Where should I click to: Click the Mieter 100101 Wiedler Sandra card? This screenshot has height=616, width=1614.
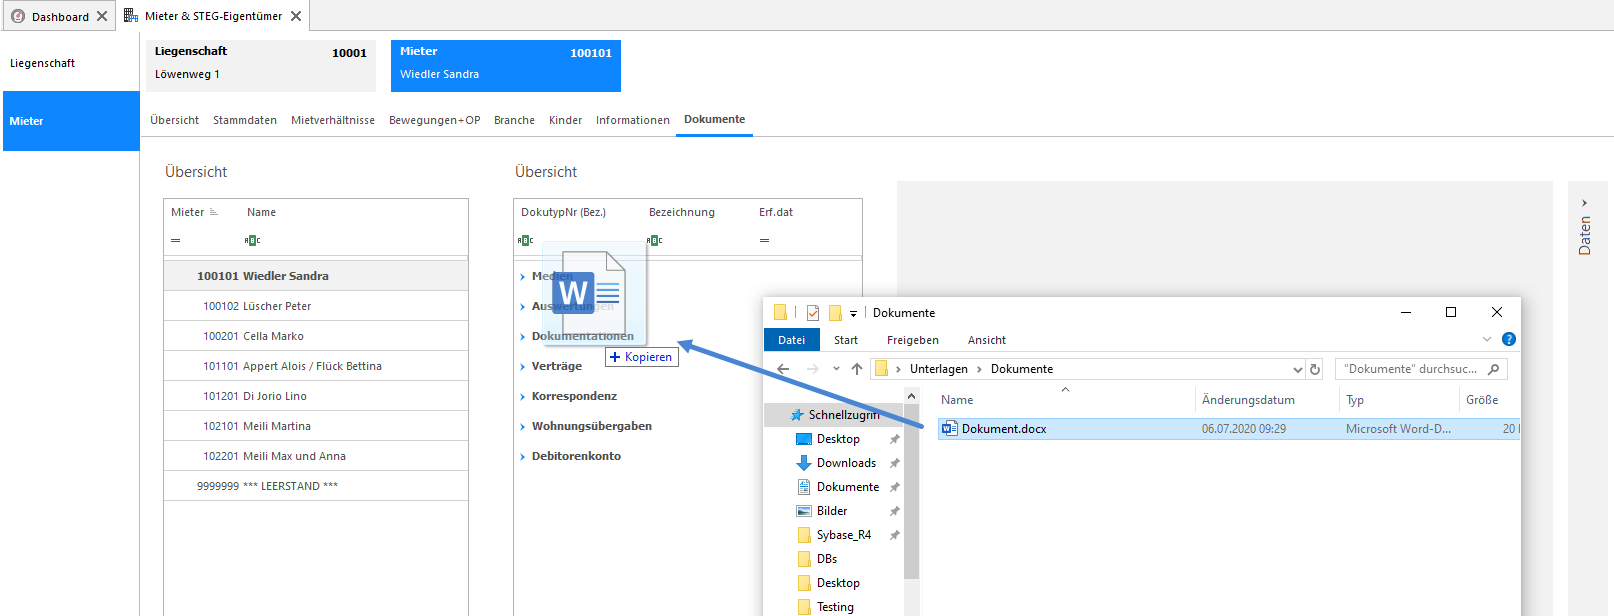506,66
